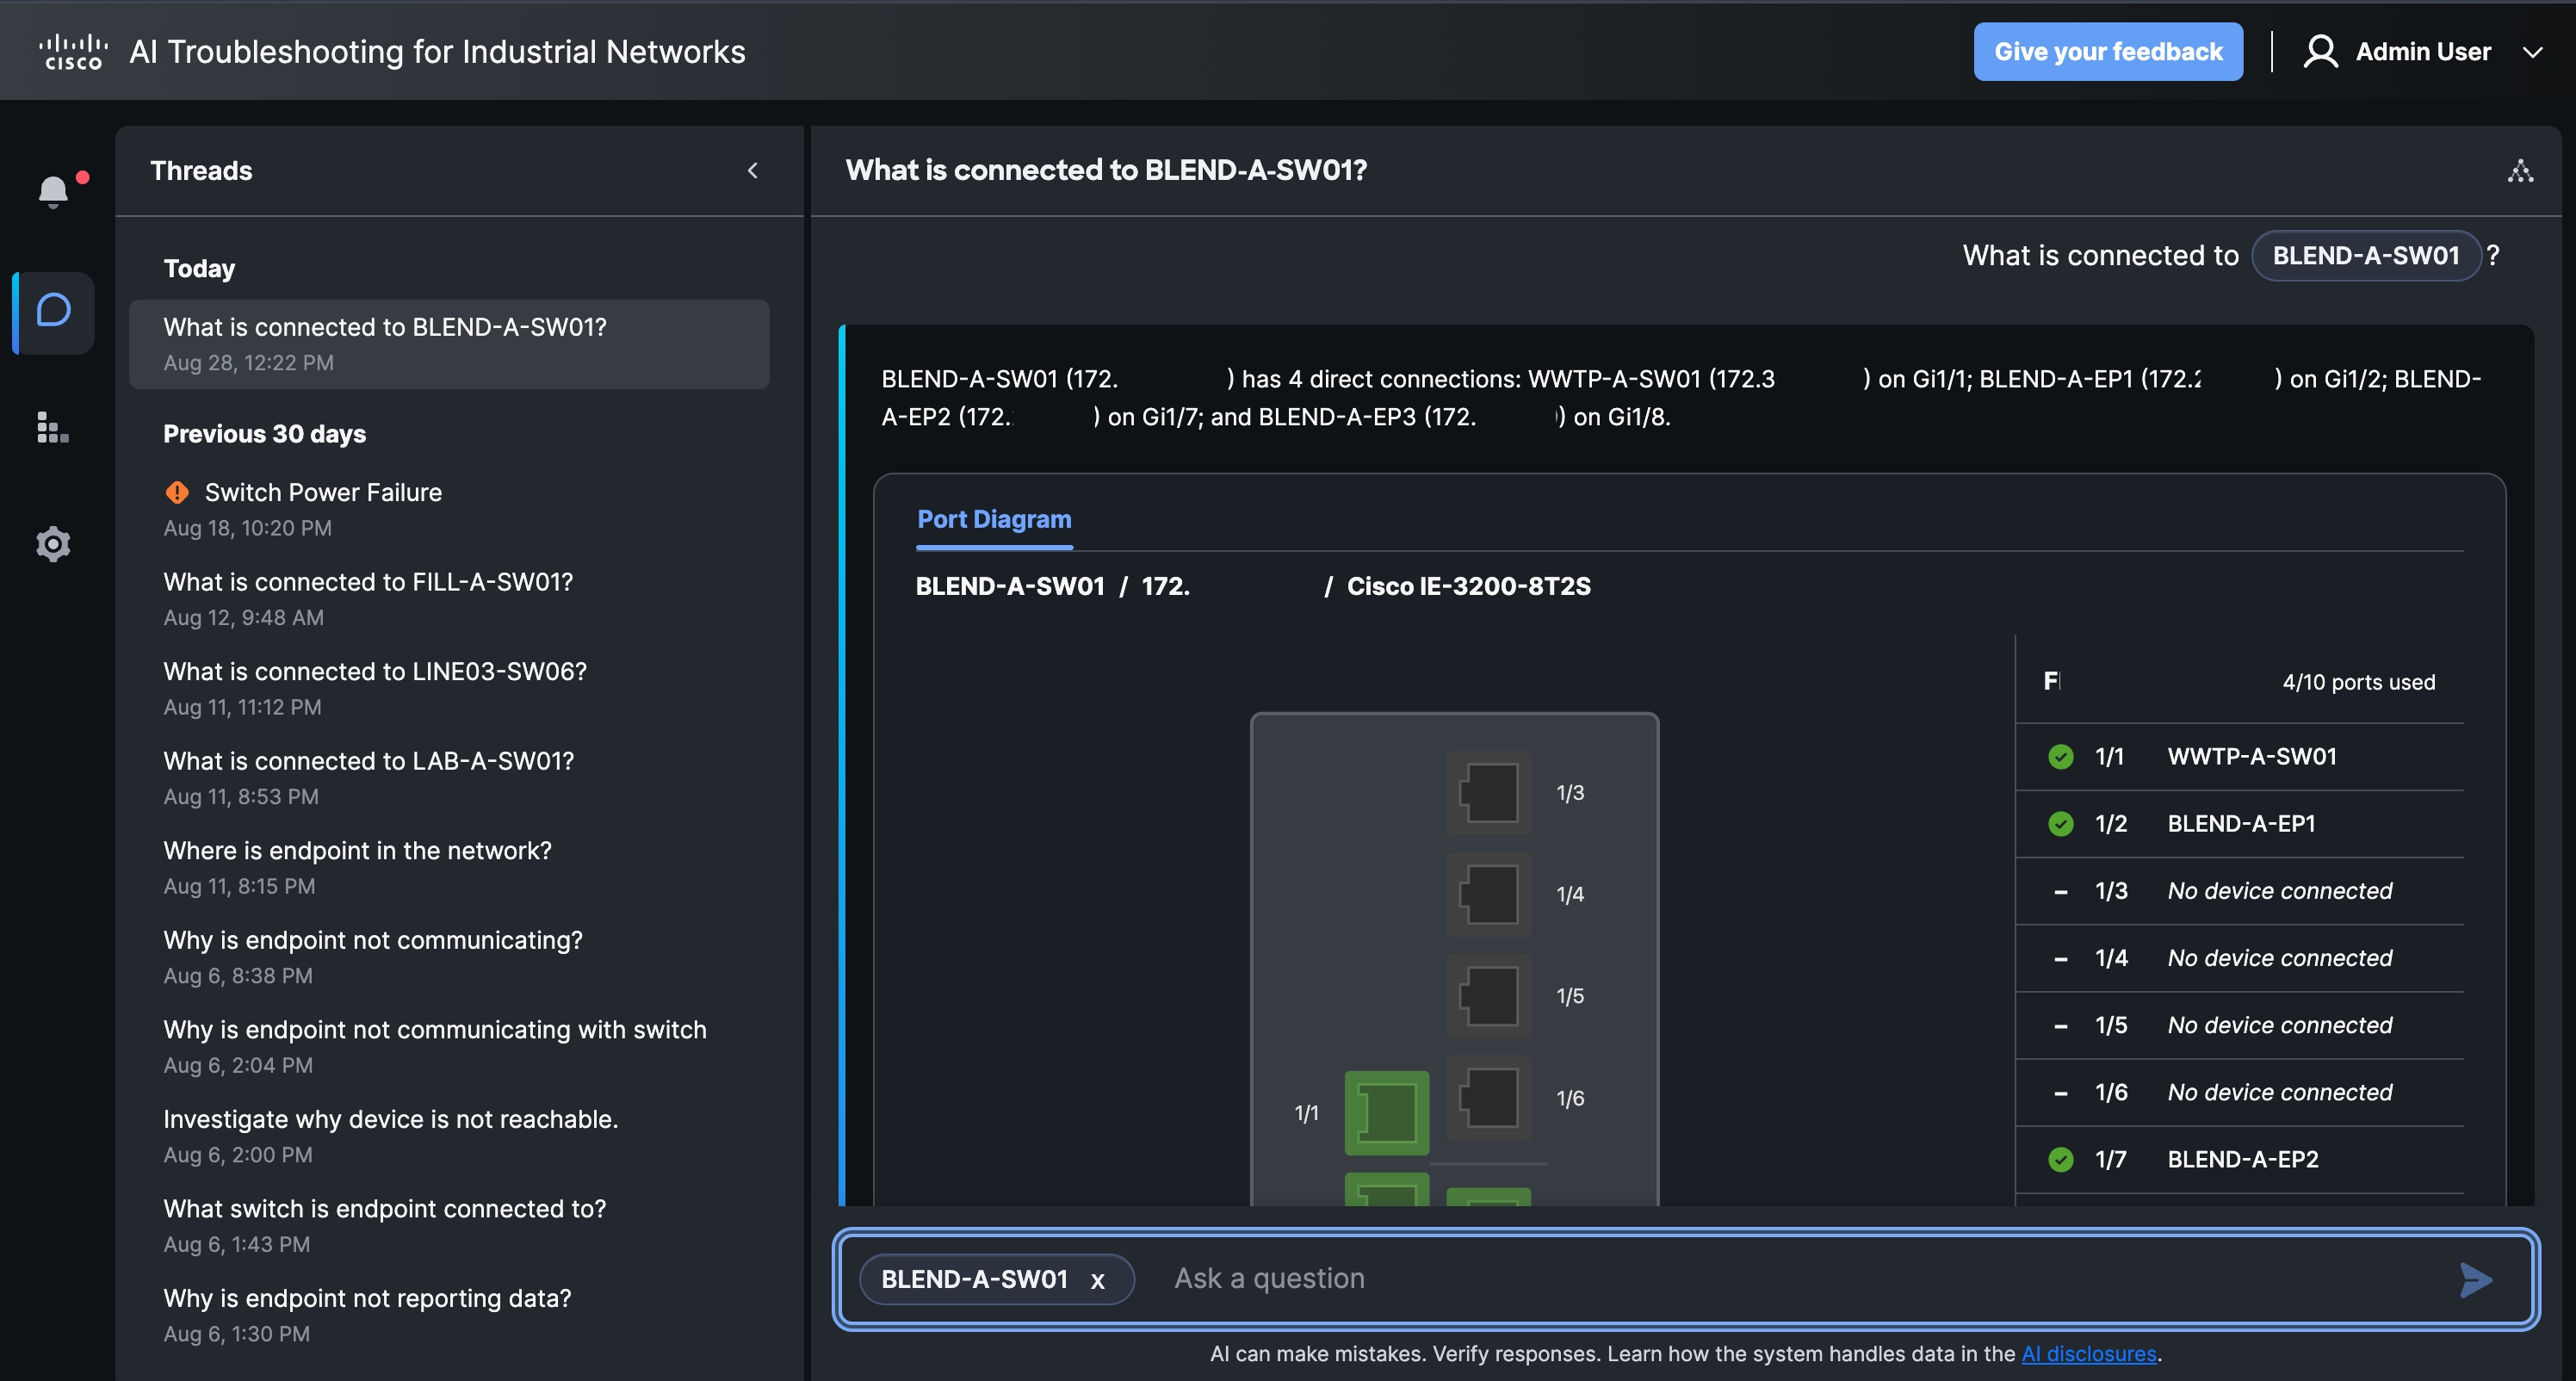Open the settings gear icon
Screen dimensions: 2576x1381
[53, 544]
